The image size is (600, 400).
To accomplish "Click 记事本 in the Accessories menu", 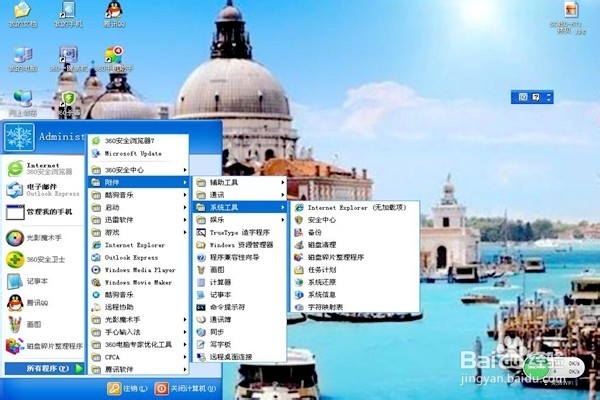I will tap(240, 295).
